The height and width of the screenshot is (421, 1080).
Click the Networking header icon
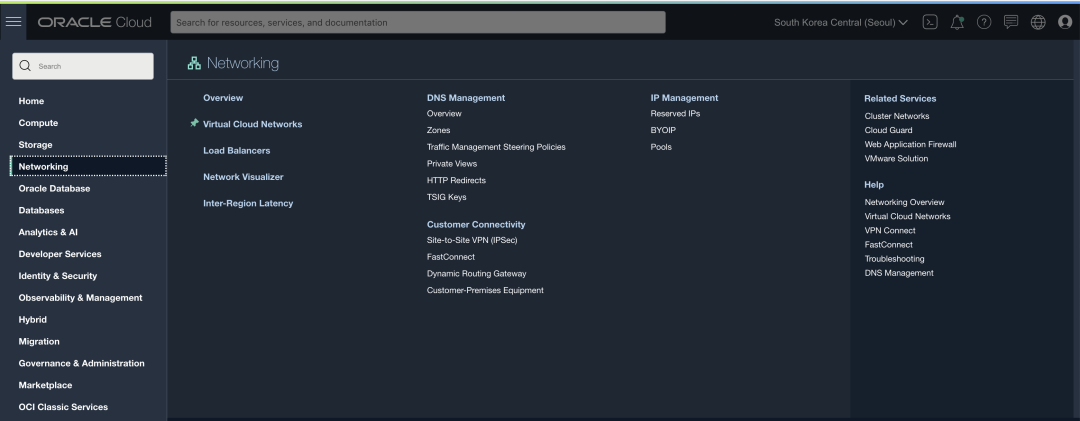tap(194, 63)
